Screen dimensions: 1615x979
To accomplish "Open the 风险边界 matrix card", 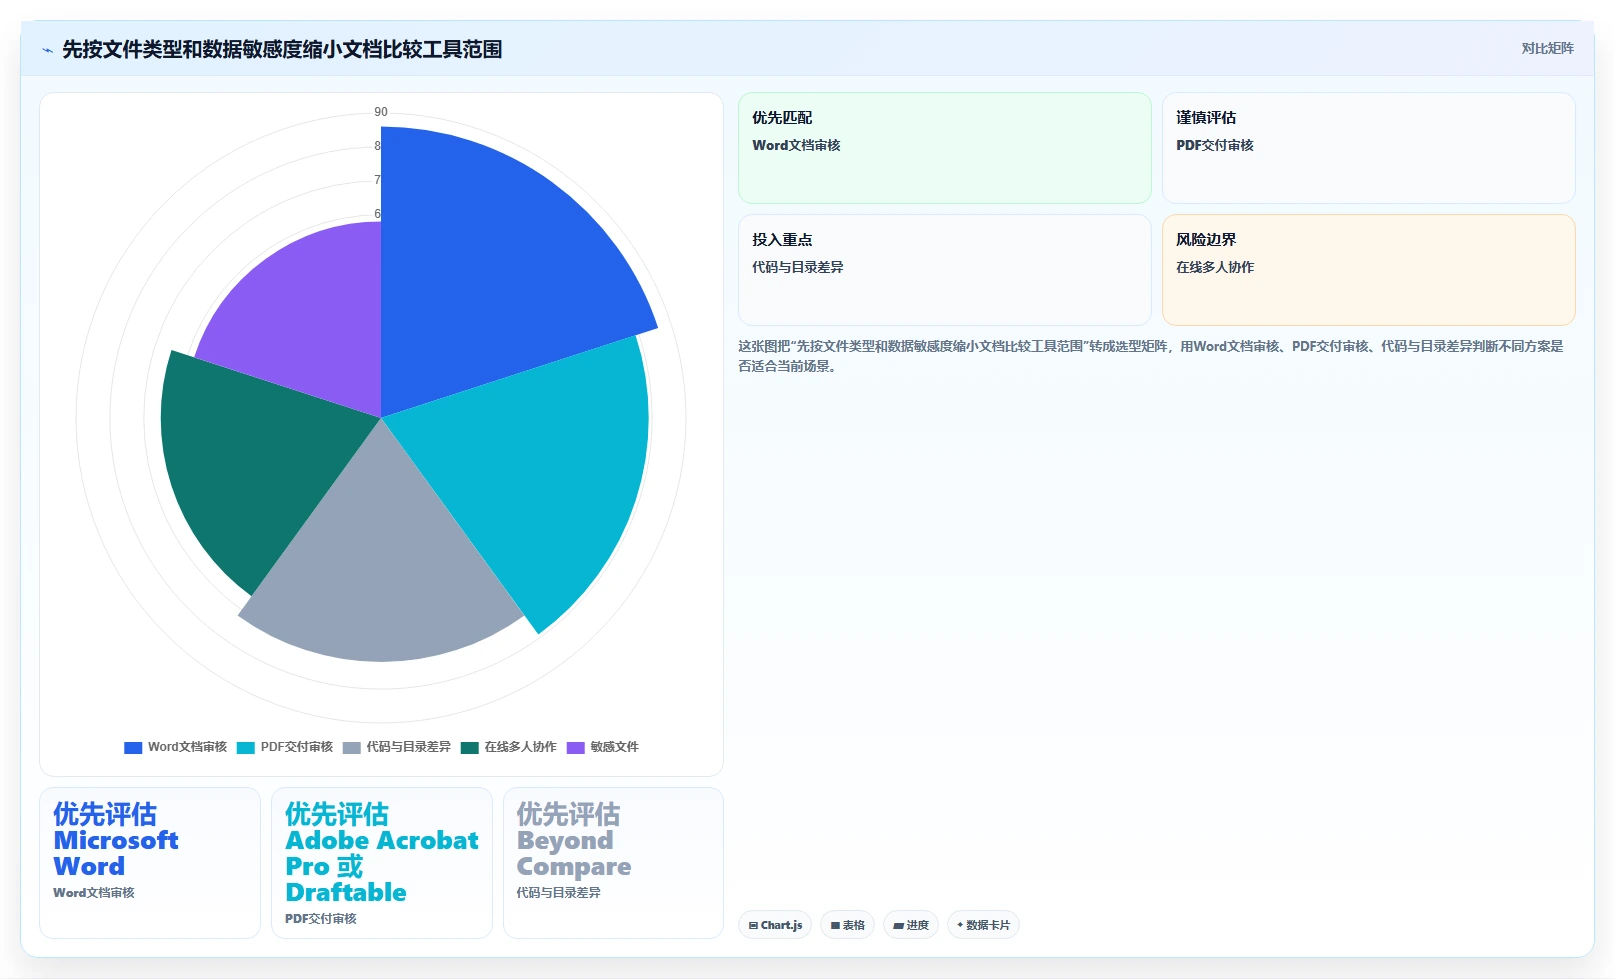I will pos(1369,270).
